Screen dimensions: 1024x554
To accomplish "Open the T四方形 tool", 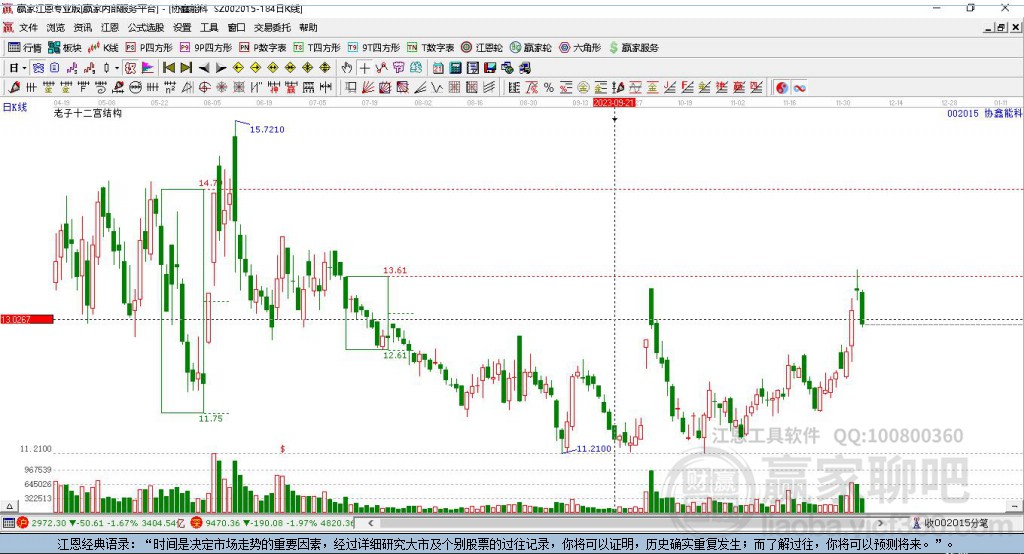I will click(x=317, y=48).
